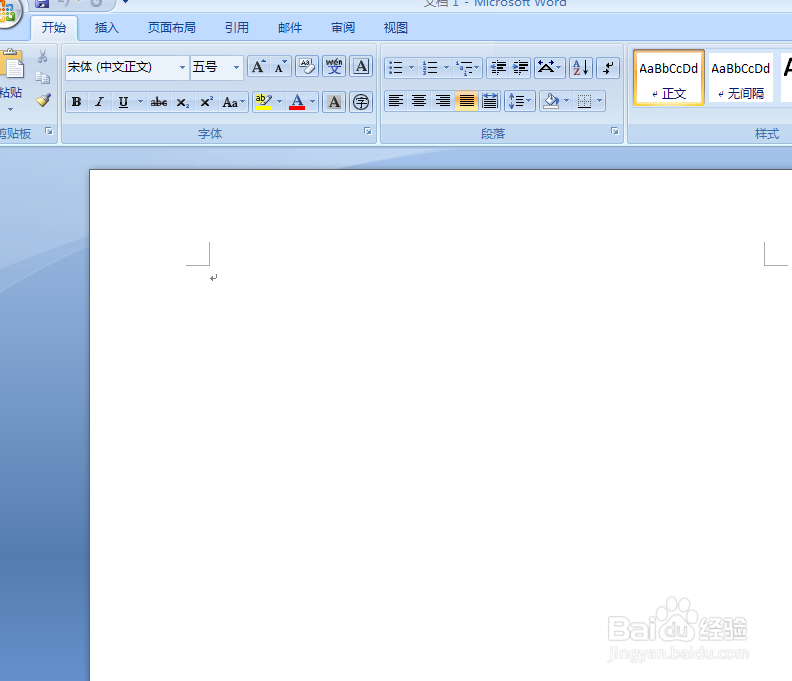Screen dimensions: 792x681
Task: Center align text
Action: coord(419,101)
